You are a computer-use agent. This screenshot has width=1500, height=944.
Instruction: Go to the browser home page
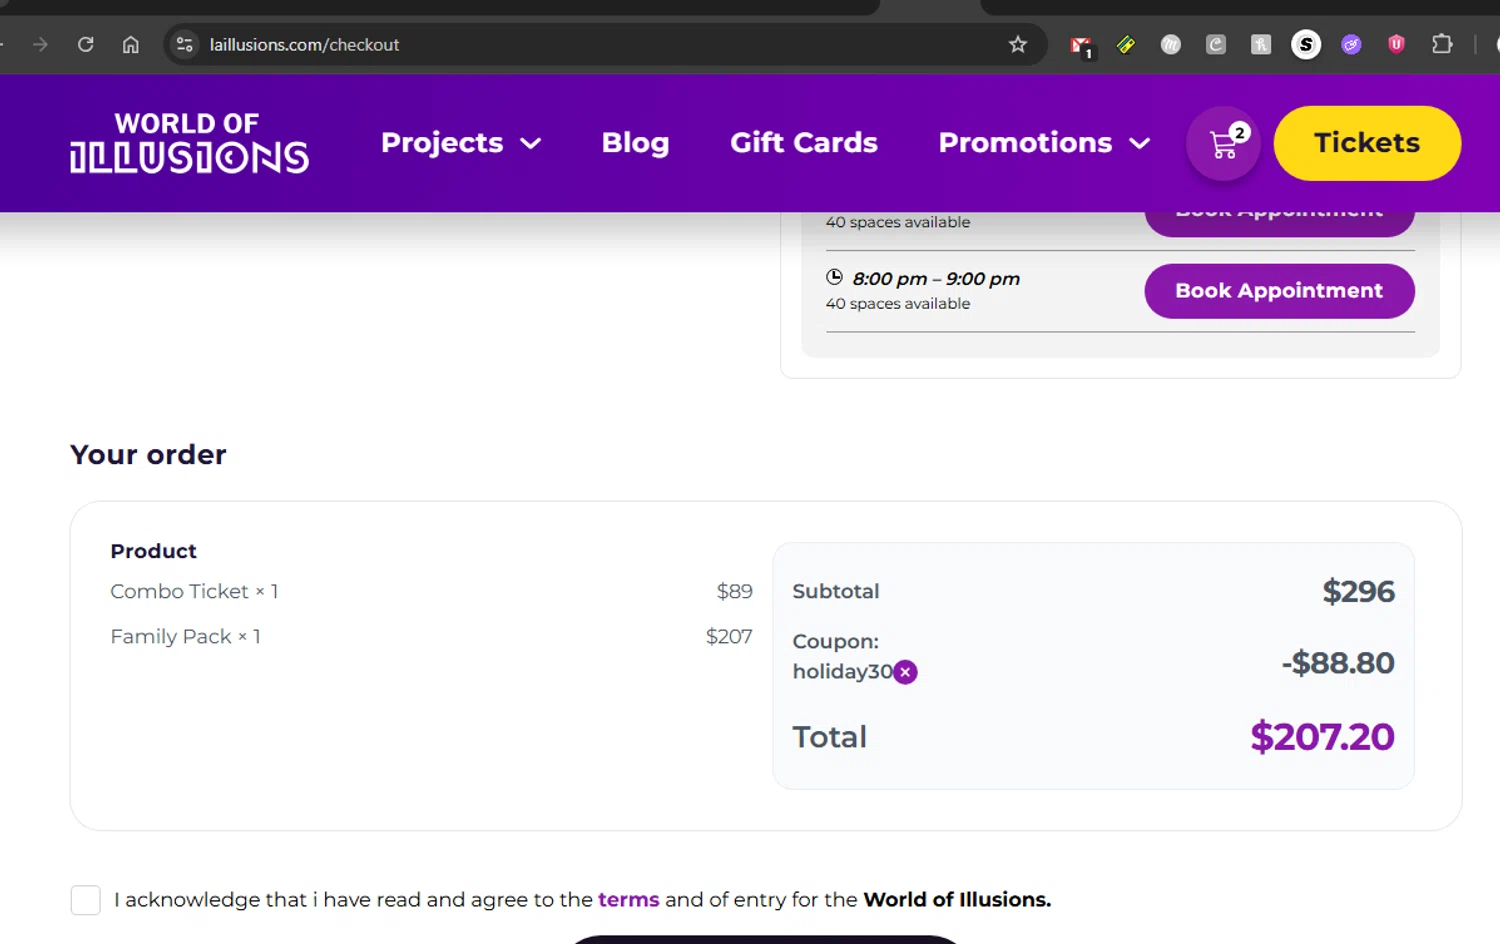(130, 44)
